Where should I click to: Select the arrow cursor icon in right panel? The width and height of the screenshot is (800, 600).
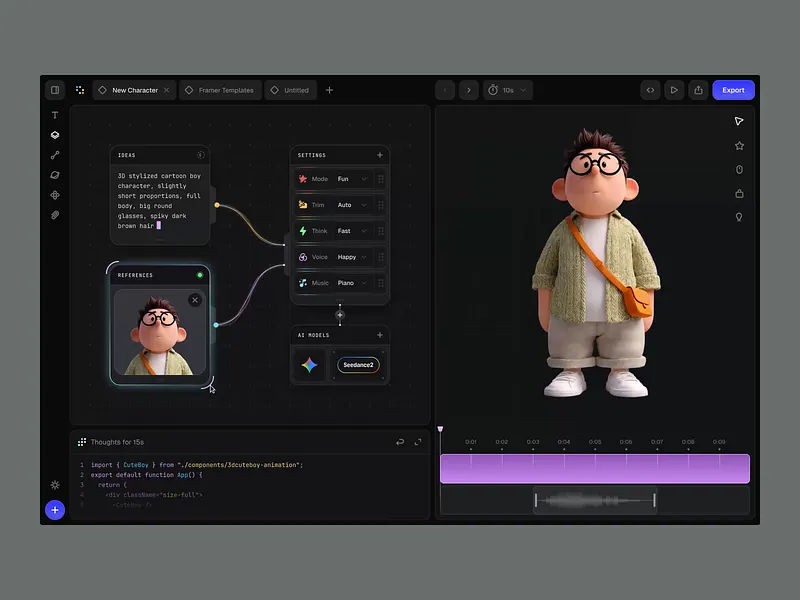pos(739,120)
